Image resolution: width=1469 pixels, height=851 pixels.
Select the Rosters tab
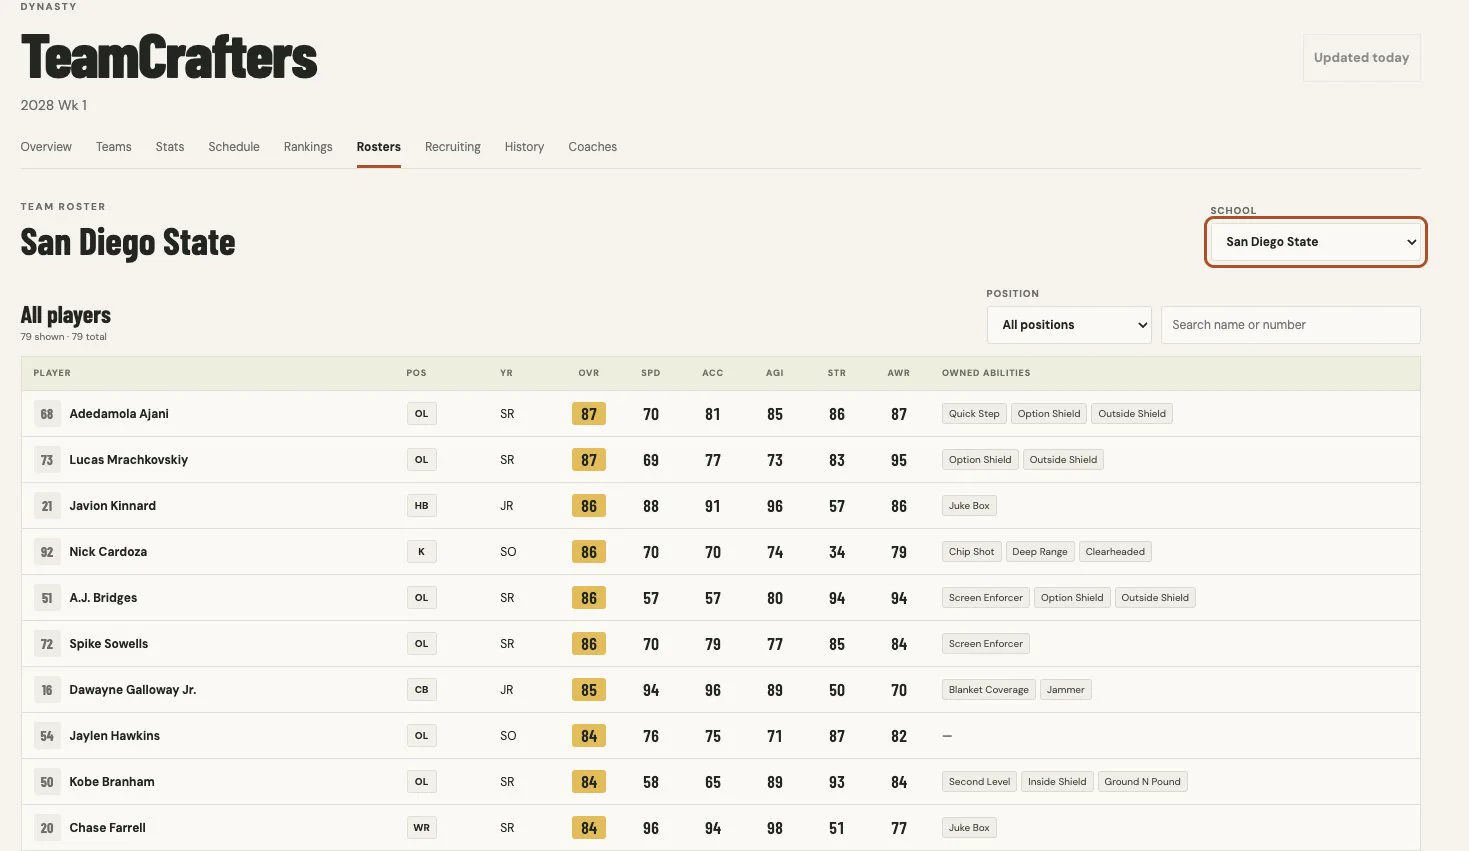pyautogui.click(x=379, y=147)
